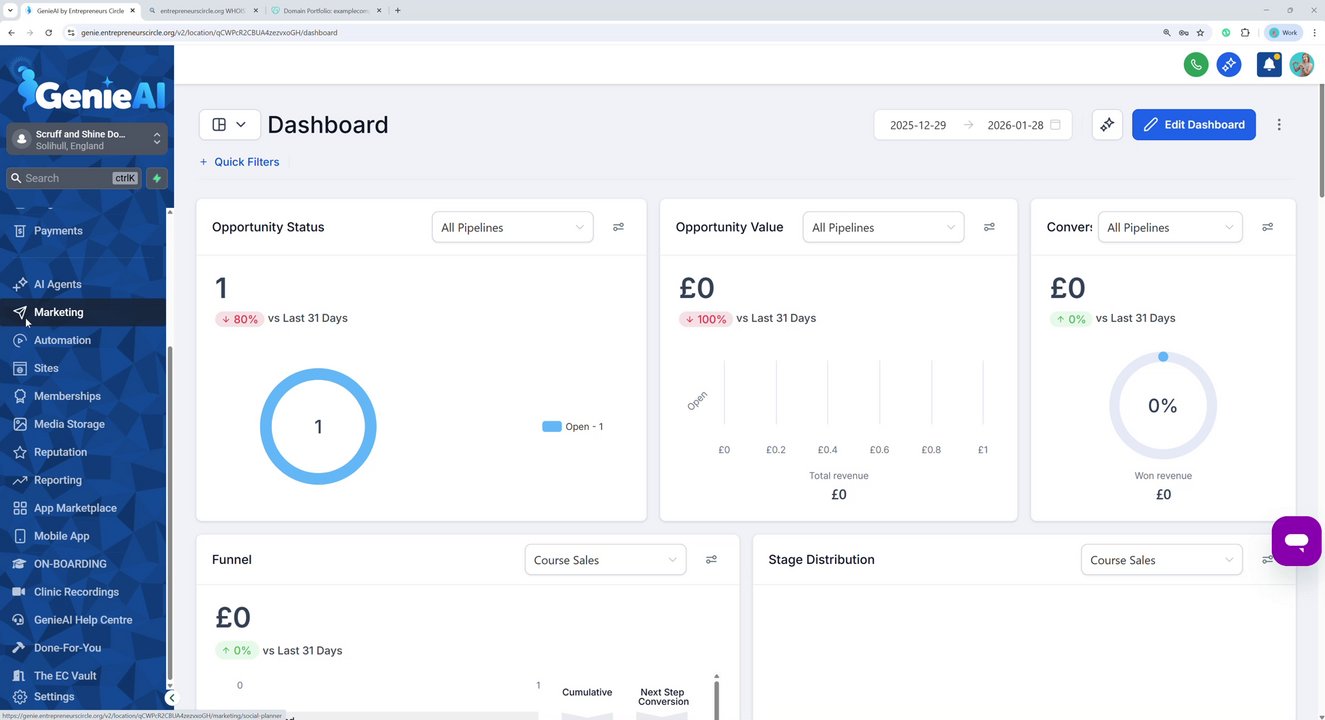Toggle the Open legend in Opportunity Status
Screen dimensions: 1325x720
click(x=573, y=426)
